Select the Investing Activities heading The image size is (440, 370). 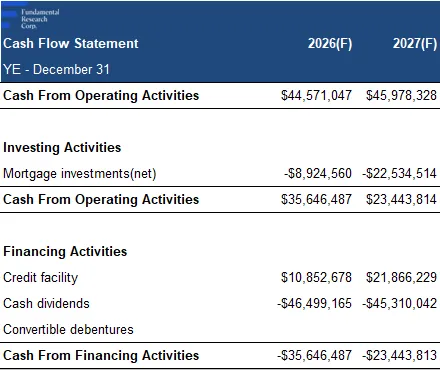pyautogui.click(x=62, y=148)
